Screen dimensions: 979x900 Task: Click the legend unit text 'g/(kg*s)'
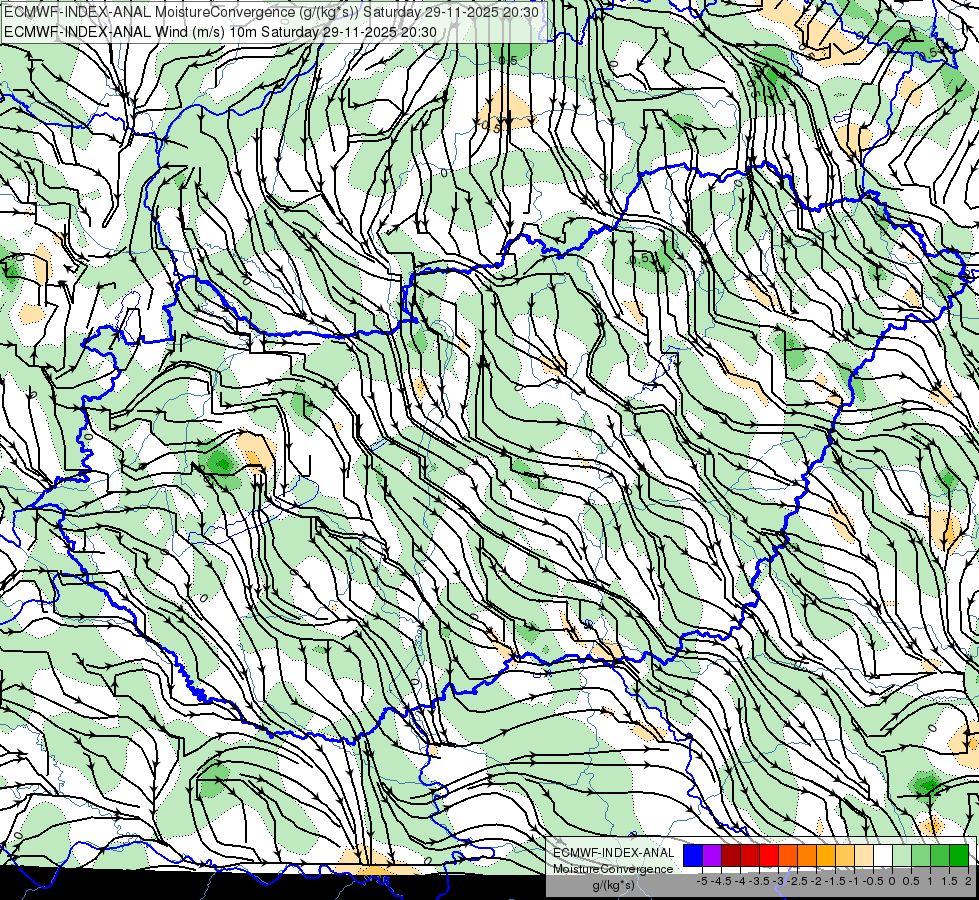click(x=613, y=885)
